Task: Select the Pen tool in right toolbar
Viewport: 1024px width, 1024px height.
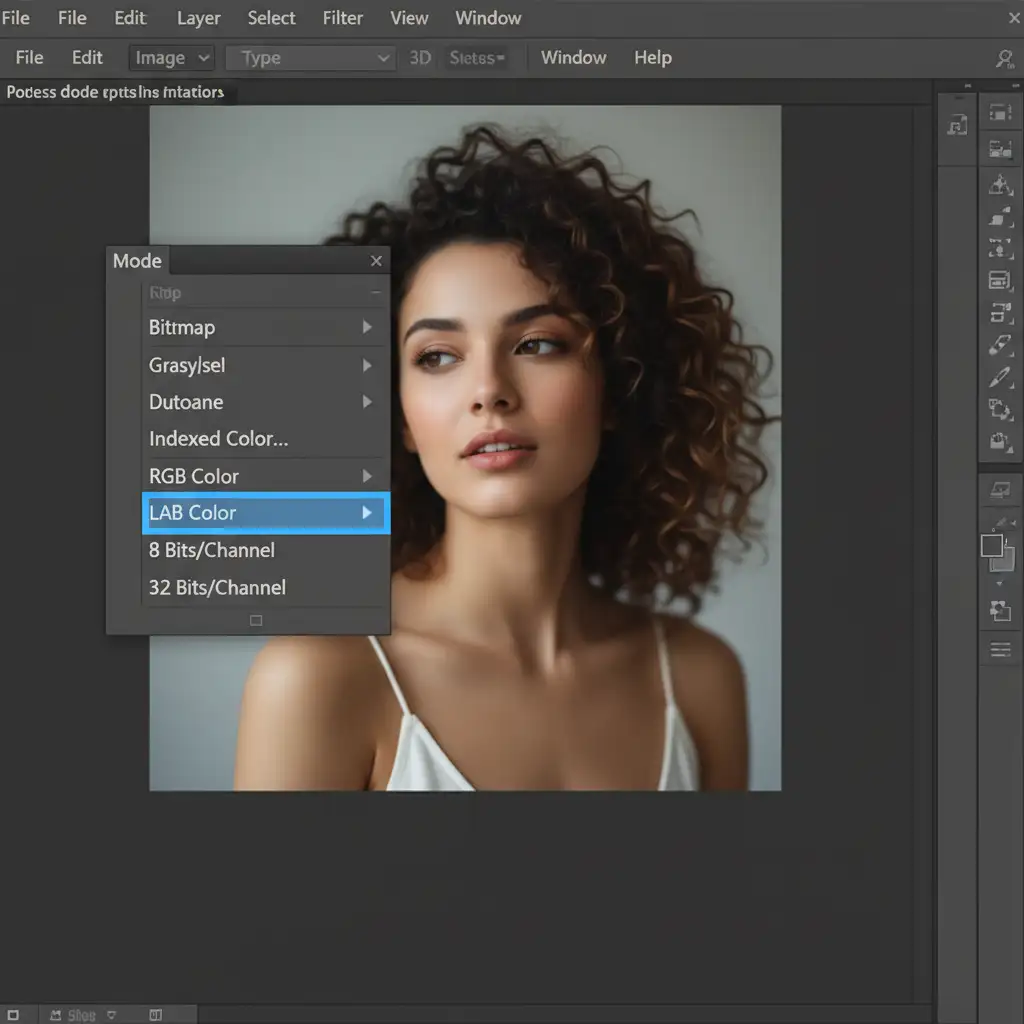Action: pyautogui.click(x=1000, y=377)
